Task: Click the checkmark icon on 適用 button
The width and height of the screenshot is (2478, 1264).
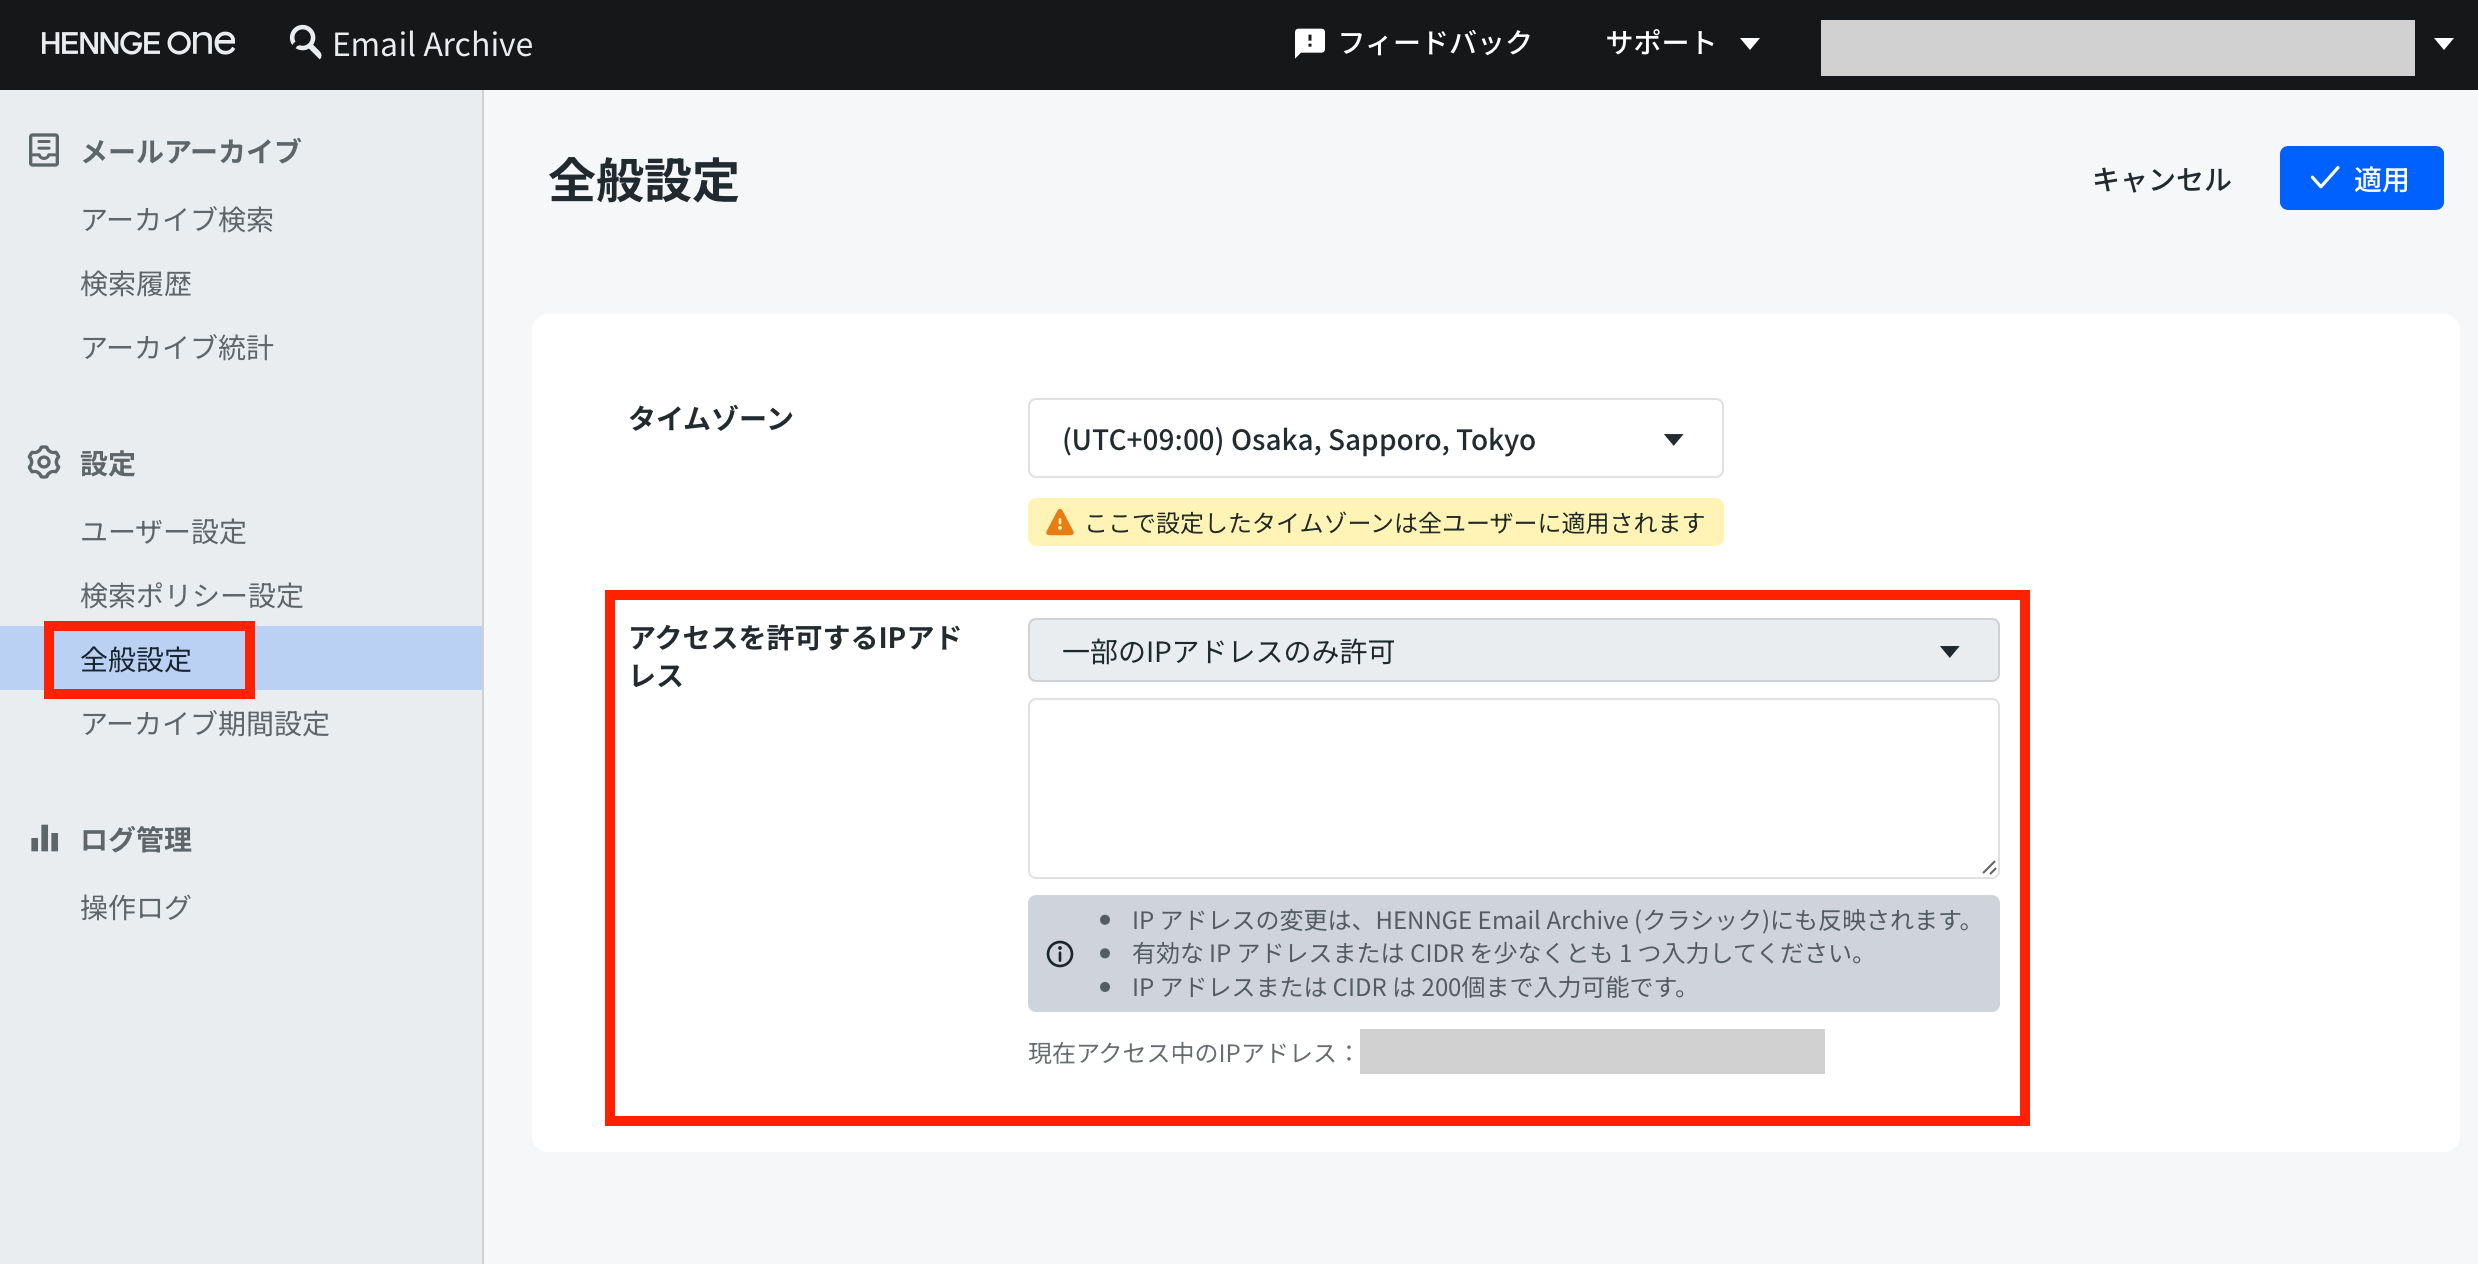Action: (x=2324, y=178)
